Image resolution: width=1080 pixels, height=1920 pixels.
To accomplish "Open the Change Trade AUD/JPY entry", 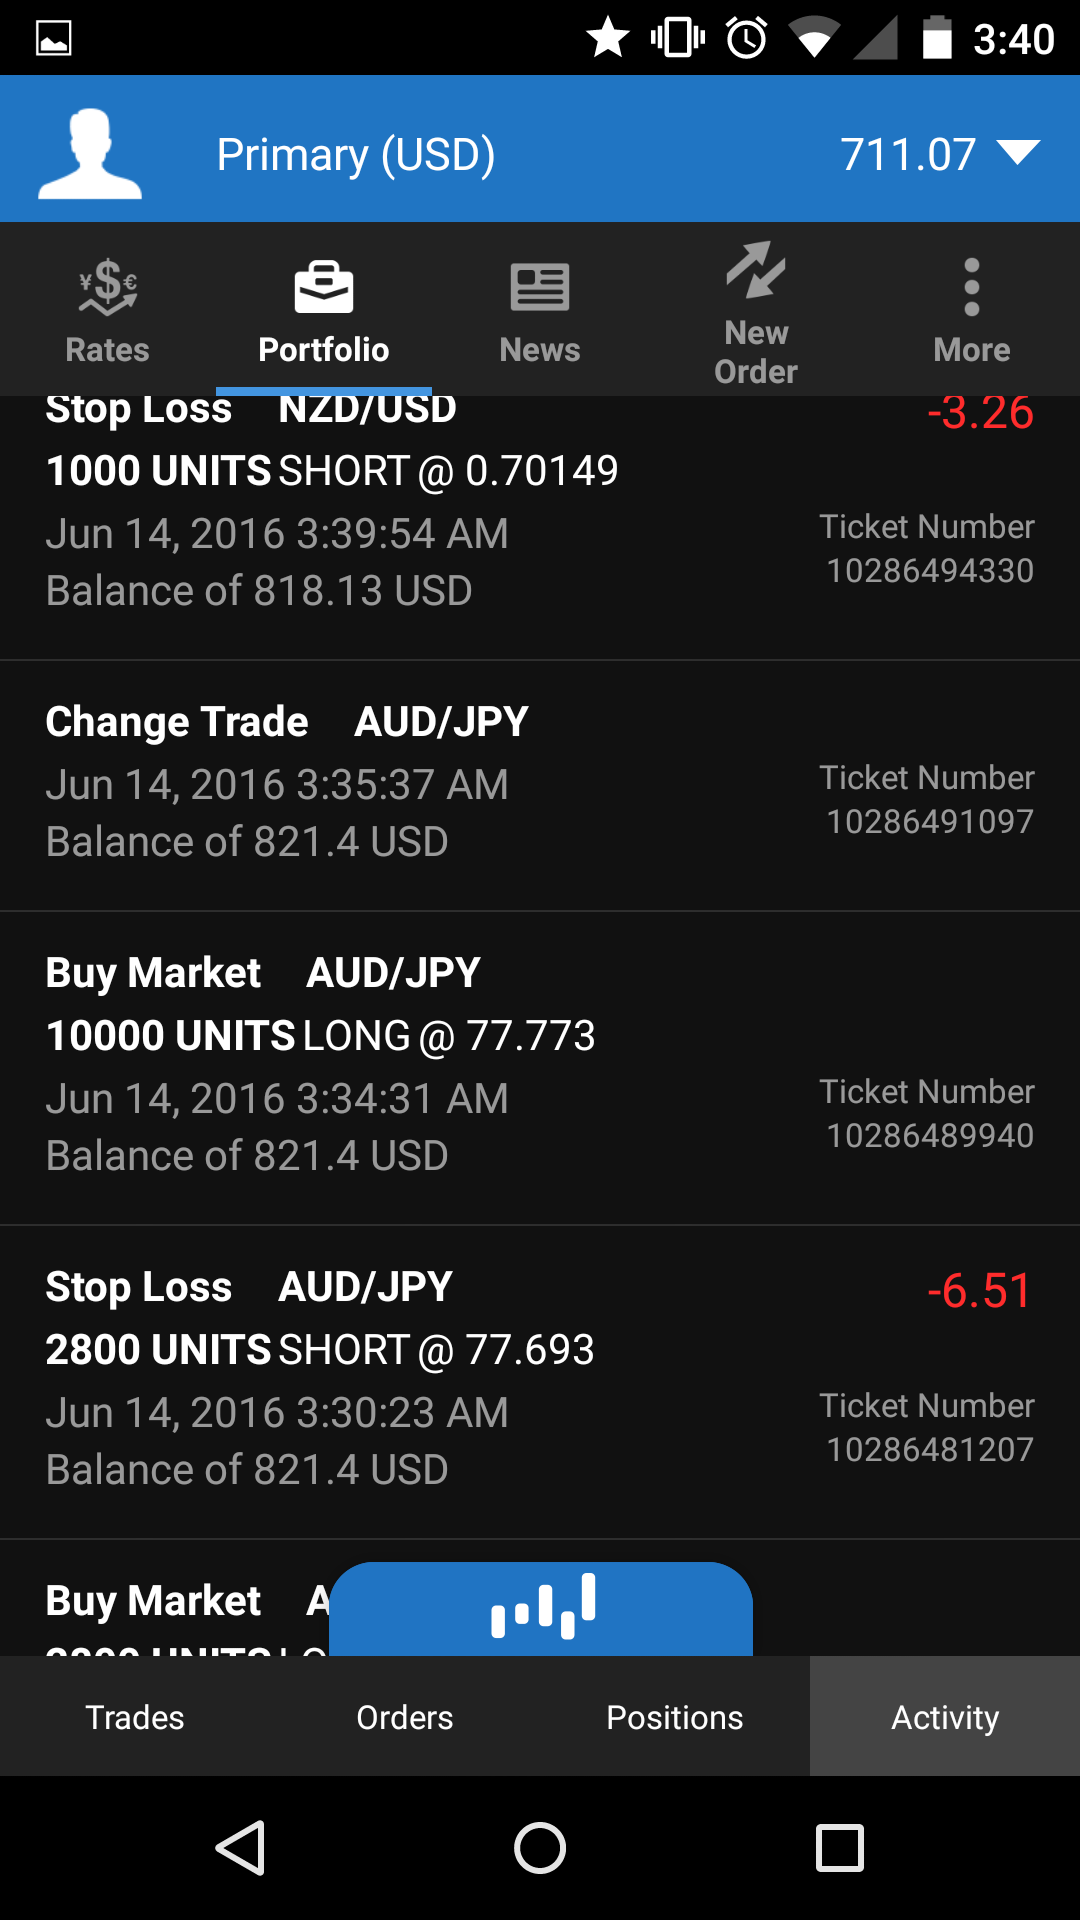I will (x=540, y=785).
